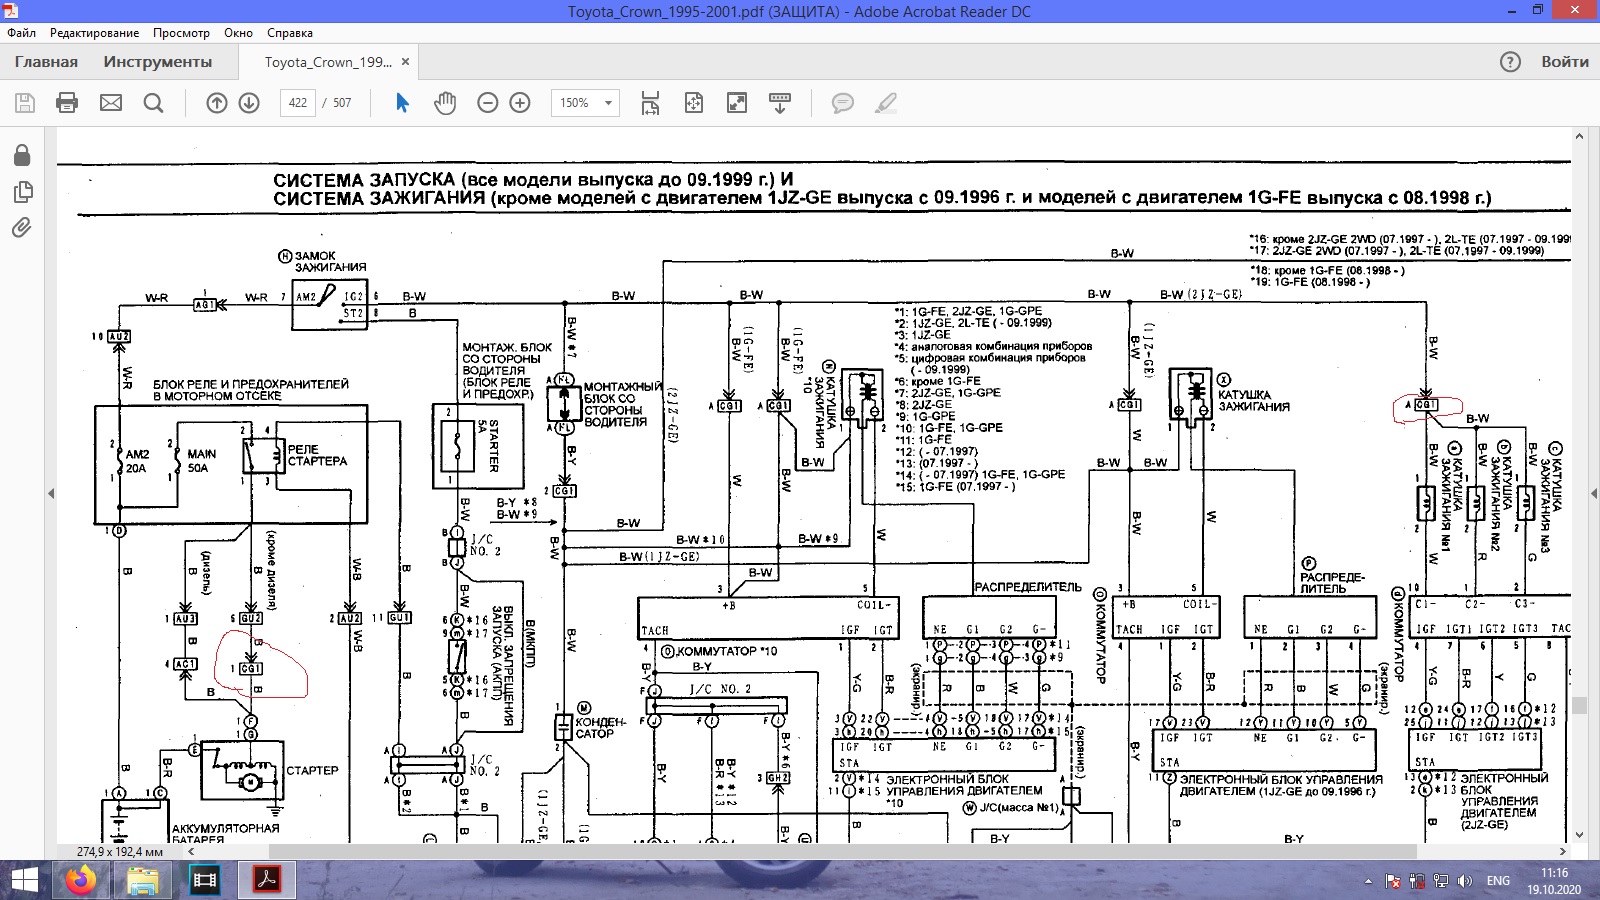Open the Редактирование menu
Viewport: 1600px width, 900px height.
click(95, 33)
